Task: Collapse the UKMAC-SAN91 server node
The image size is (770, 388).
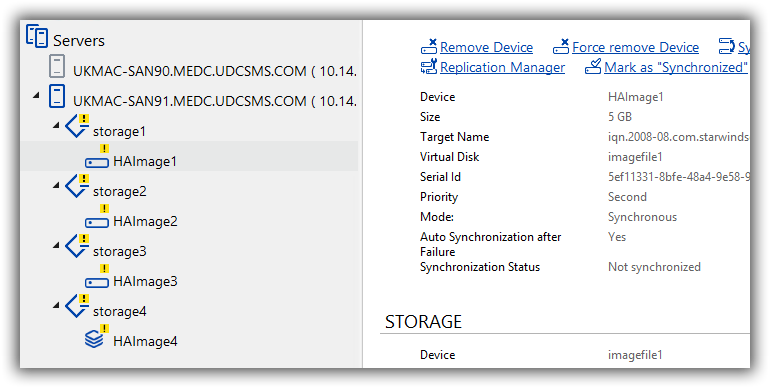Action: click(36, 96)
